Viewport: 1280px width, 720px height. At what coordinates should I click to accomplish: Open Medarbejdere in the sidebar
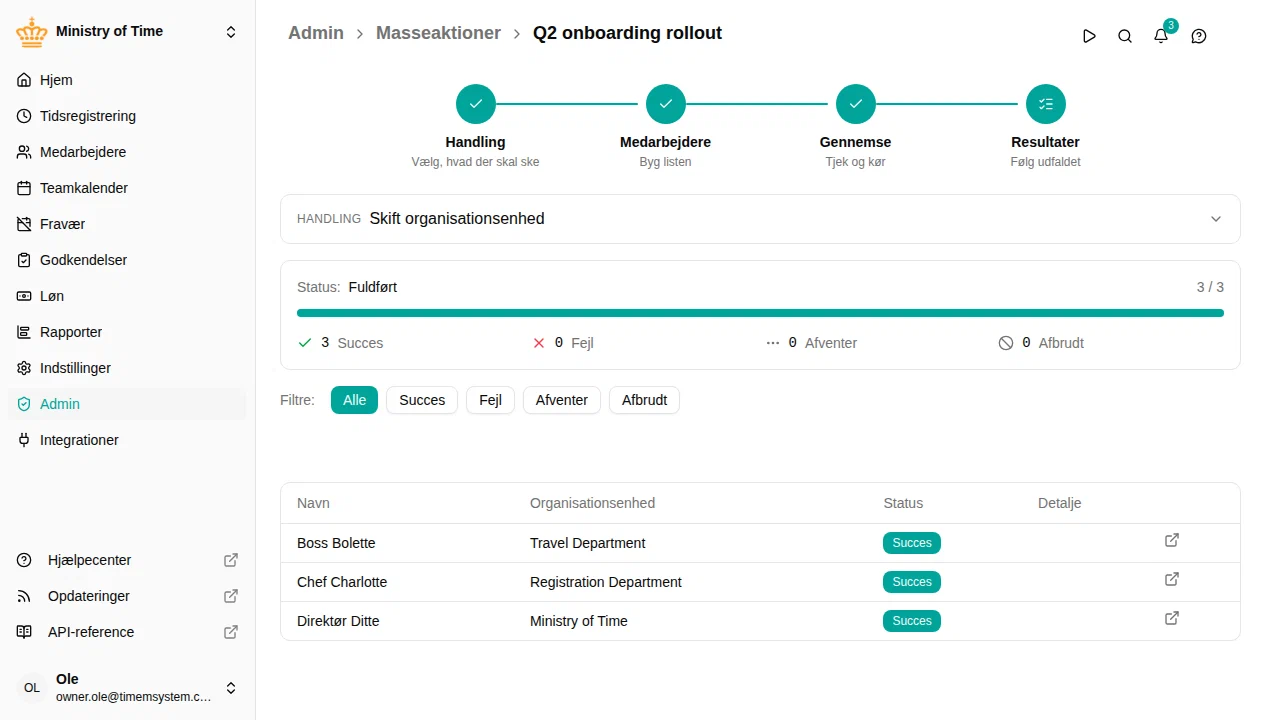coord(127,152)
